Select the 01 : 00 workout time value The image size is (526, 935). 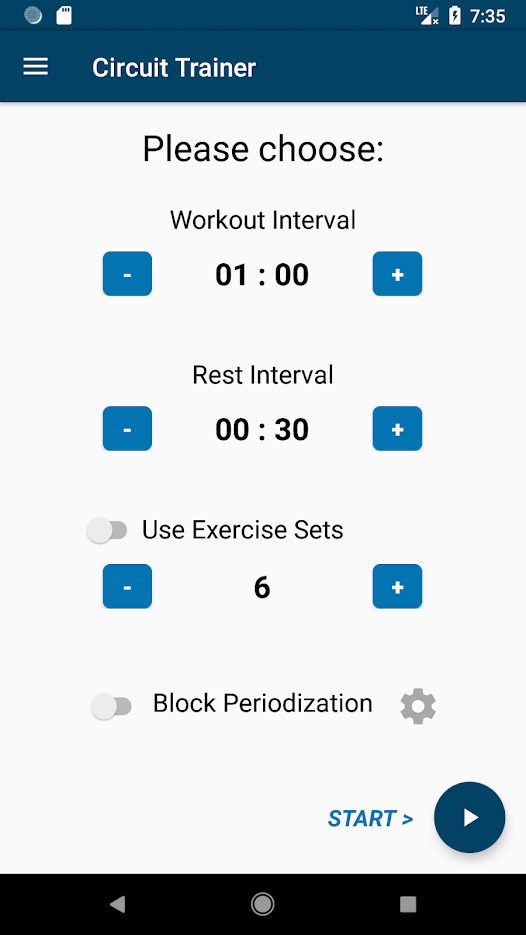coord(262,275)
